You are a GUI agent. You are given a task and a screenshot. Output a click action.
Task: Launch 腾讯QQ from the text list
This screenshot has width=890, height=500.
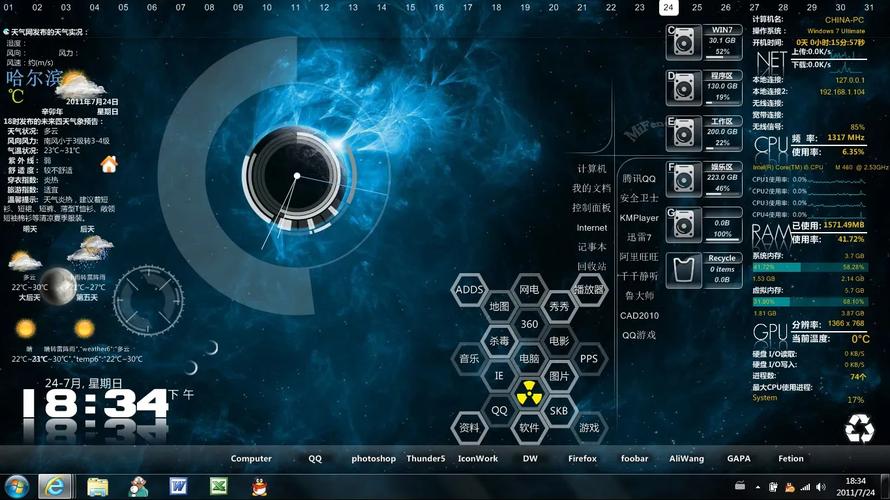[639, 178]
